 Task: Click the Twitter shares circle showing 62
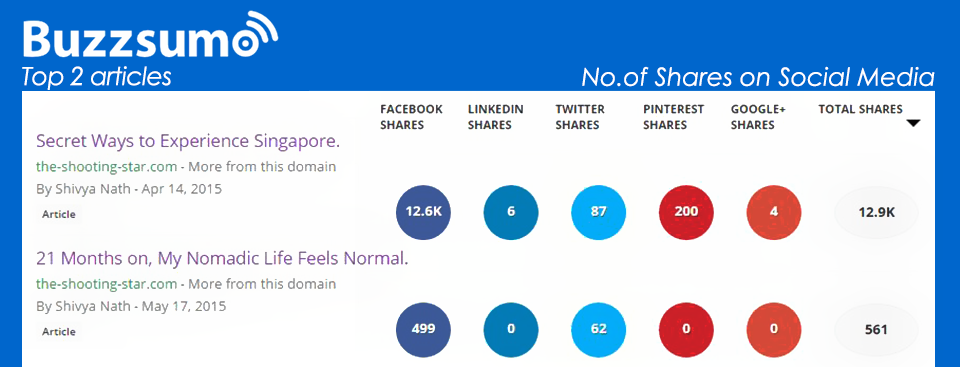point(598,330)
